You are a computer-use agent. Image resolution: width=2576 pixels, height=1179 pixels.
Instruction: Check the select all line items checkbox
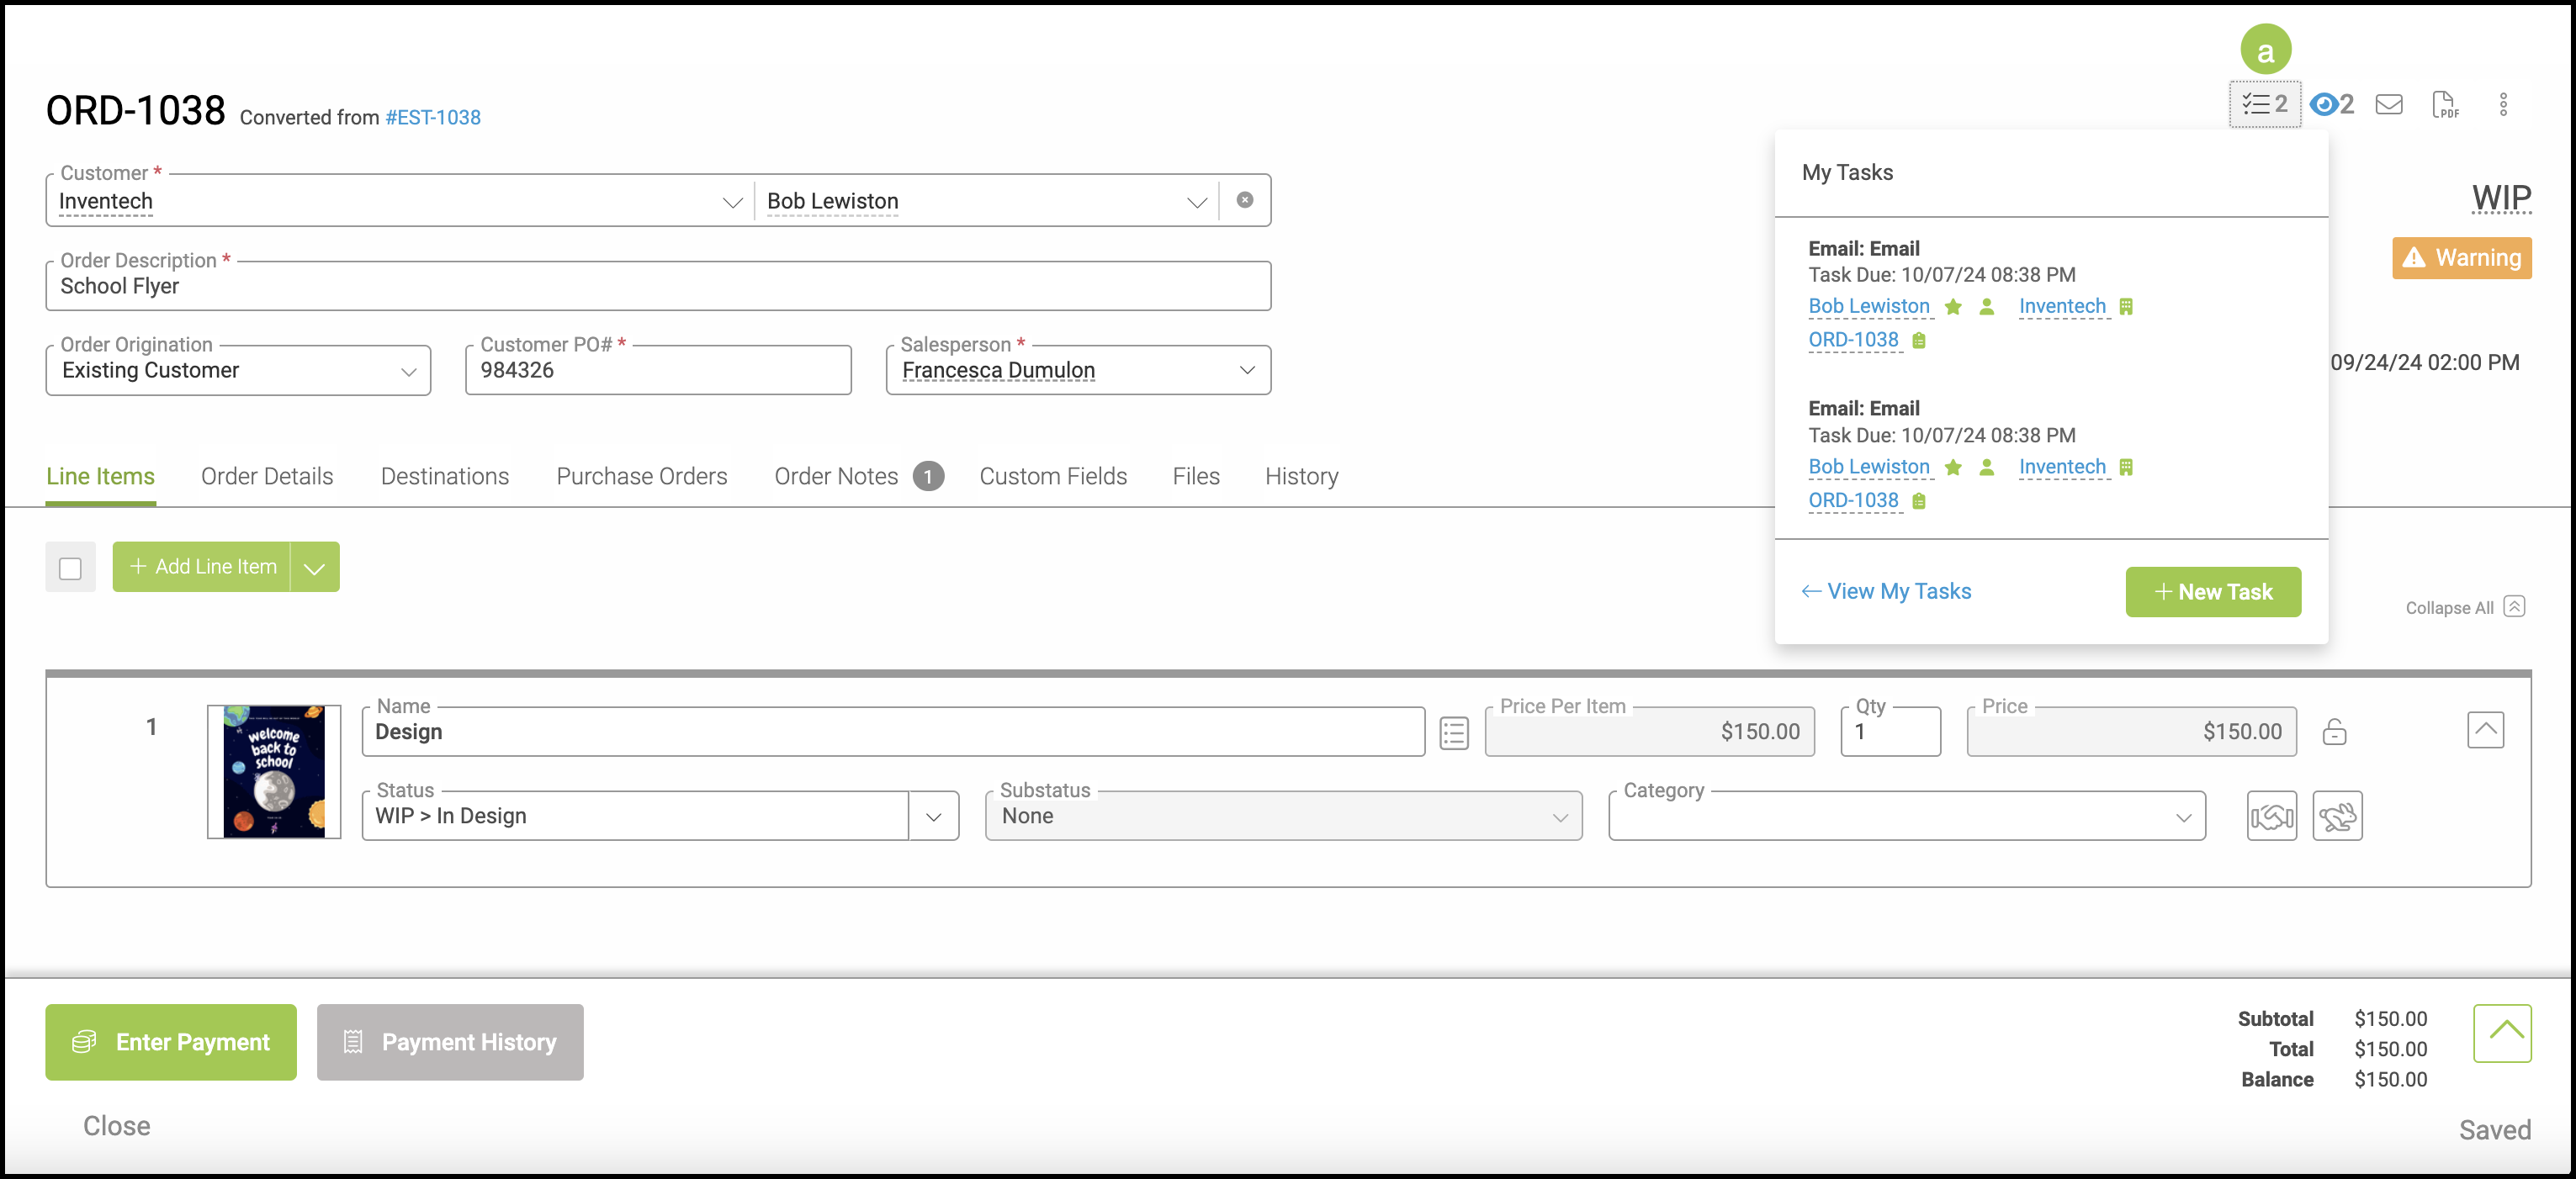click(x=70, y=568)
